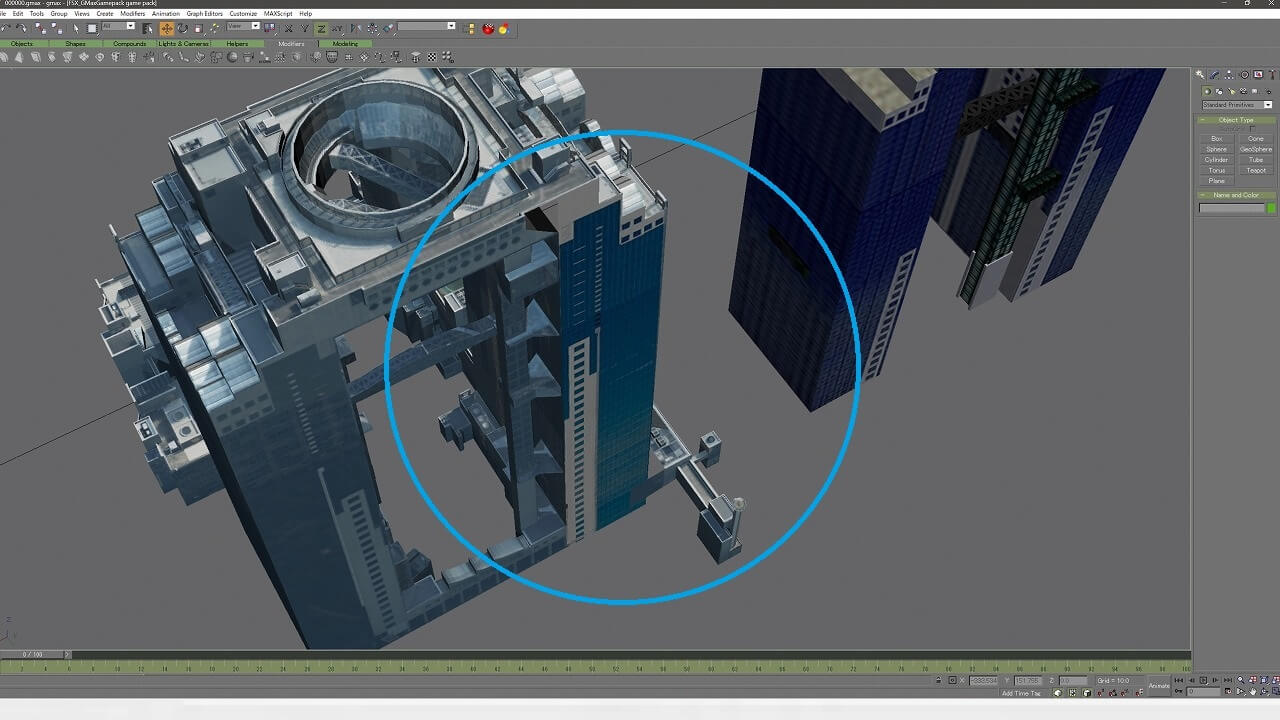Viewport: 1280px width, 720px height.
Task: Click the Sphere primitive button
Action: point(1216,149)
